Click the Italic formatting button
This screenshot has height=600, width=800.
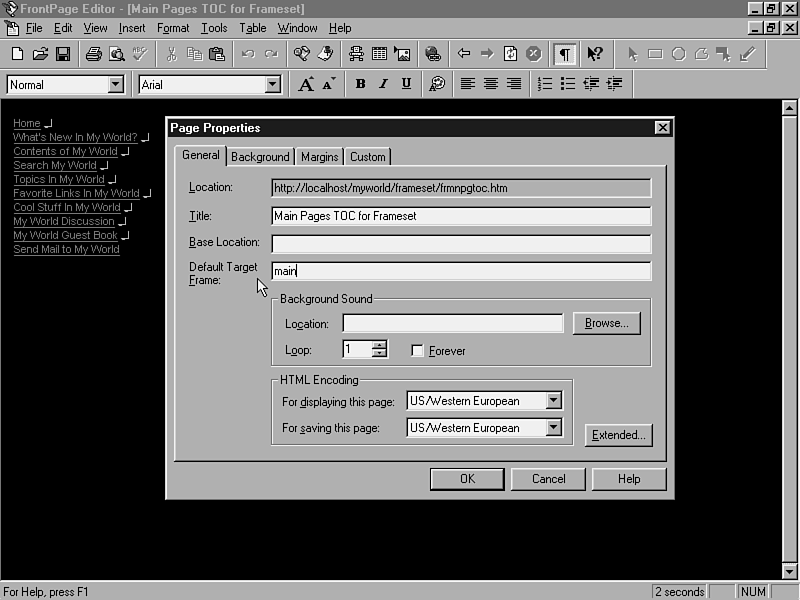(x=383, y=85)
